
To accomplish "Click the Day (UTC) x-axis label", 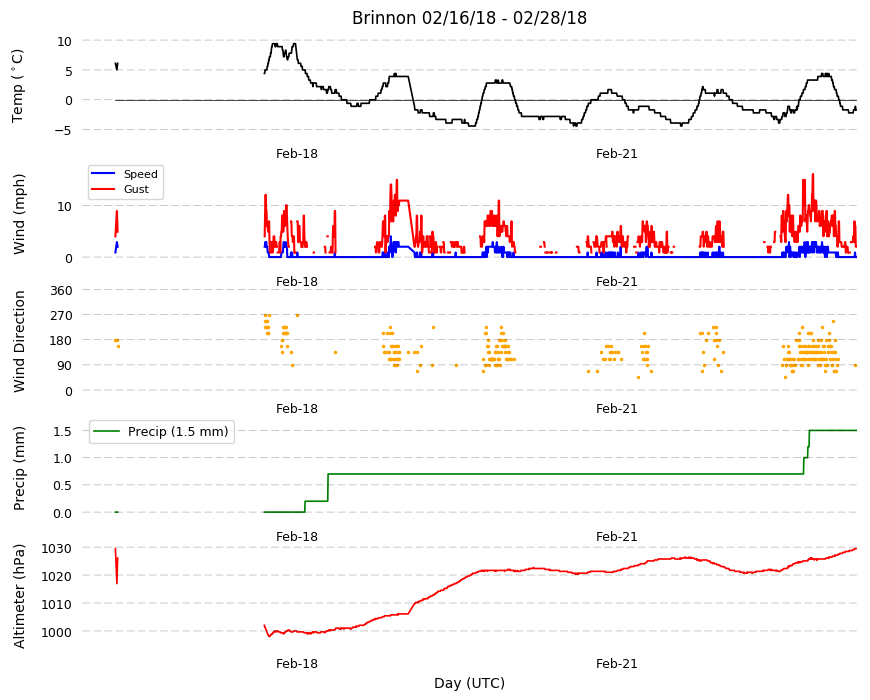I will coord(469,683).
